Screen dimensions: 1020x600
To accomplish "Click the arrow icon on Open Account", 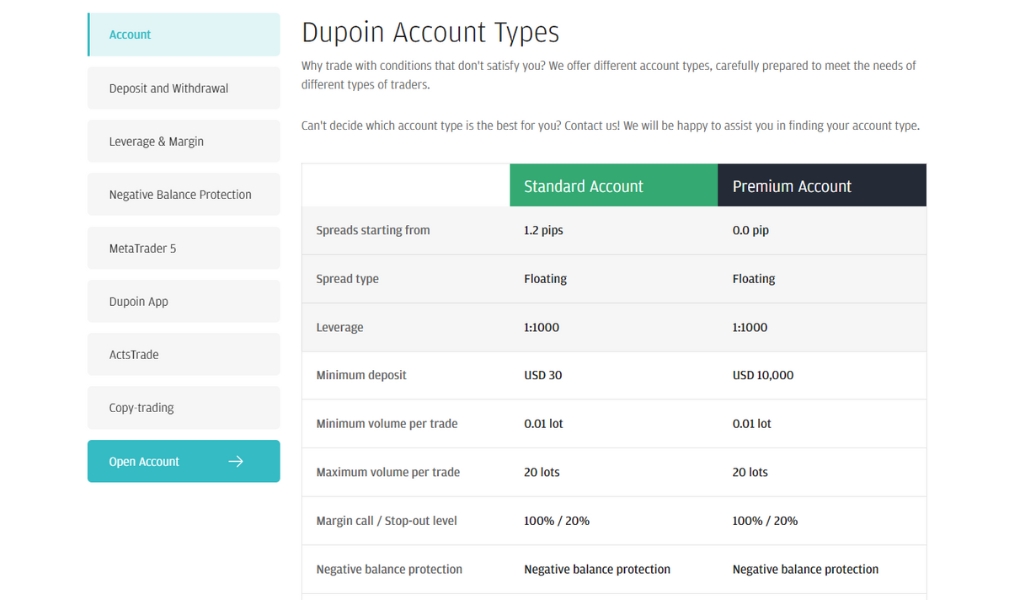I will [x=236, y=461].
